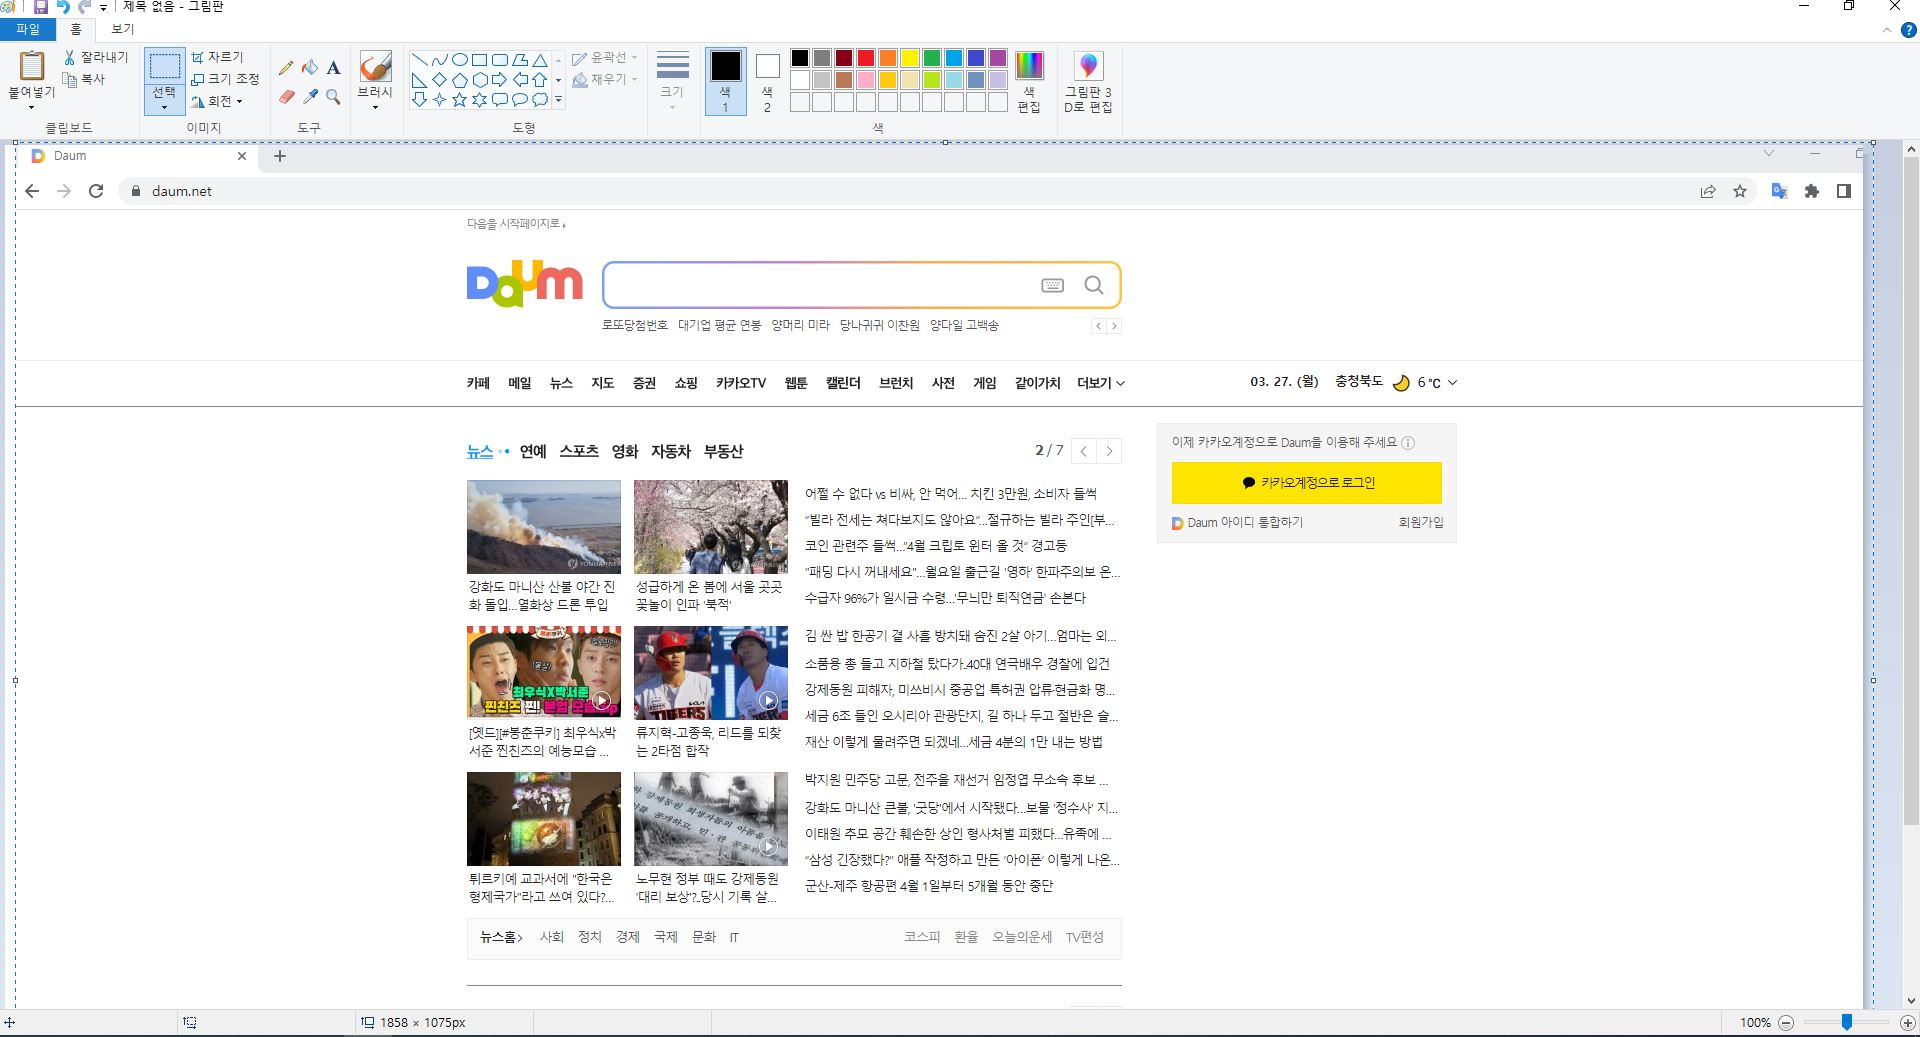
Task: Pick the purple color swatch
Action: 998,58
